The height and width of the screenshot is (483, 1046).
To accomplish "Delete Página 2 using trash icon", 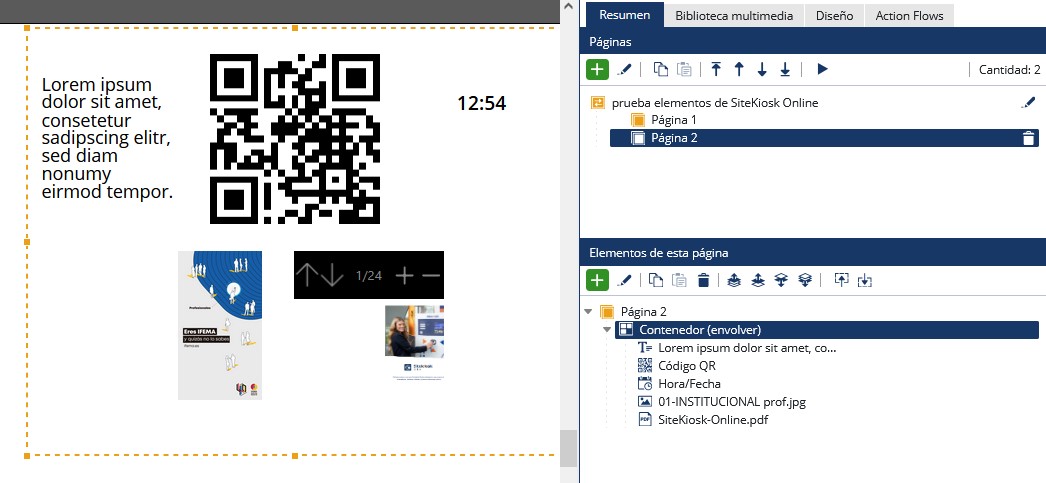I will 1028,138.
